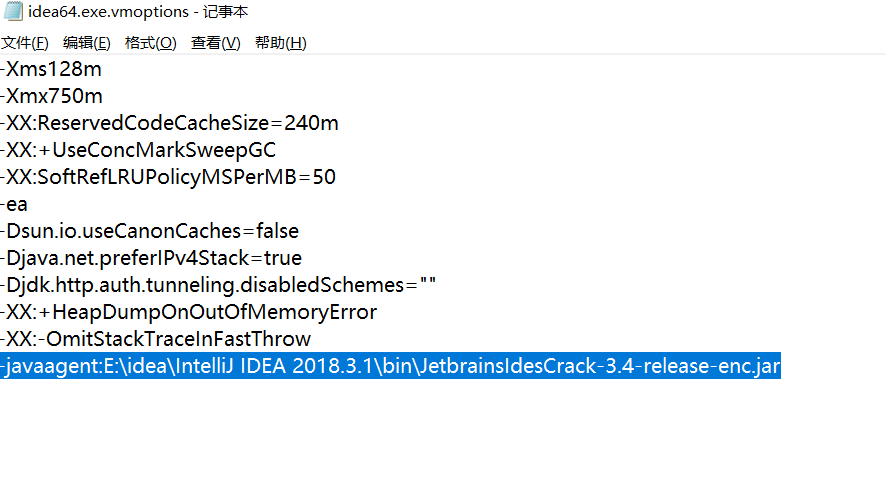
Task: Place cursor on the UseConcMarkSweepGC line
Action: pos(139,151)
